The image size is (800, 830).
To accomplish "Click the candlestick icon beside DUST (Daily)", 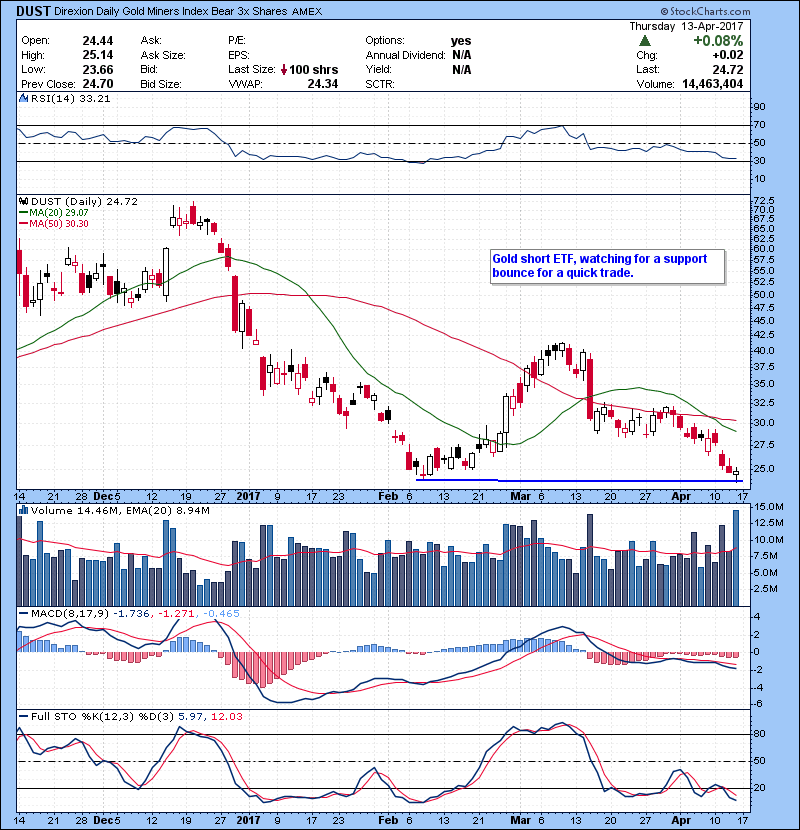I will pos(23,202).
